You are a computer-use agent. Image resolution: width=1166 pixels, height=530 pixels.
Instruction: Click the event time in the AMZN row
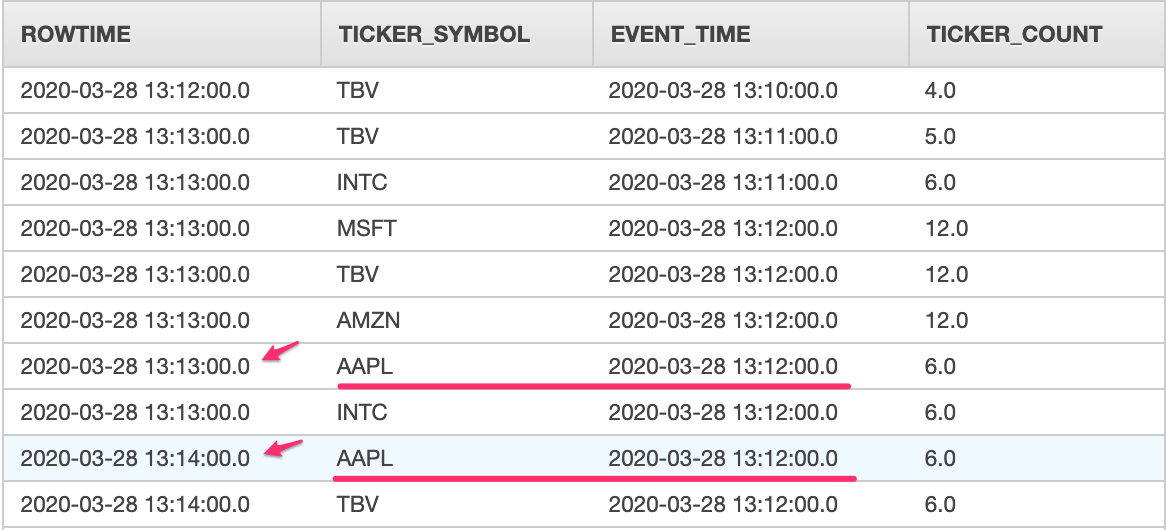[723, 320]
